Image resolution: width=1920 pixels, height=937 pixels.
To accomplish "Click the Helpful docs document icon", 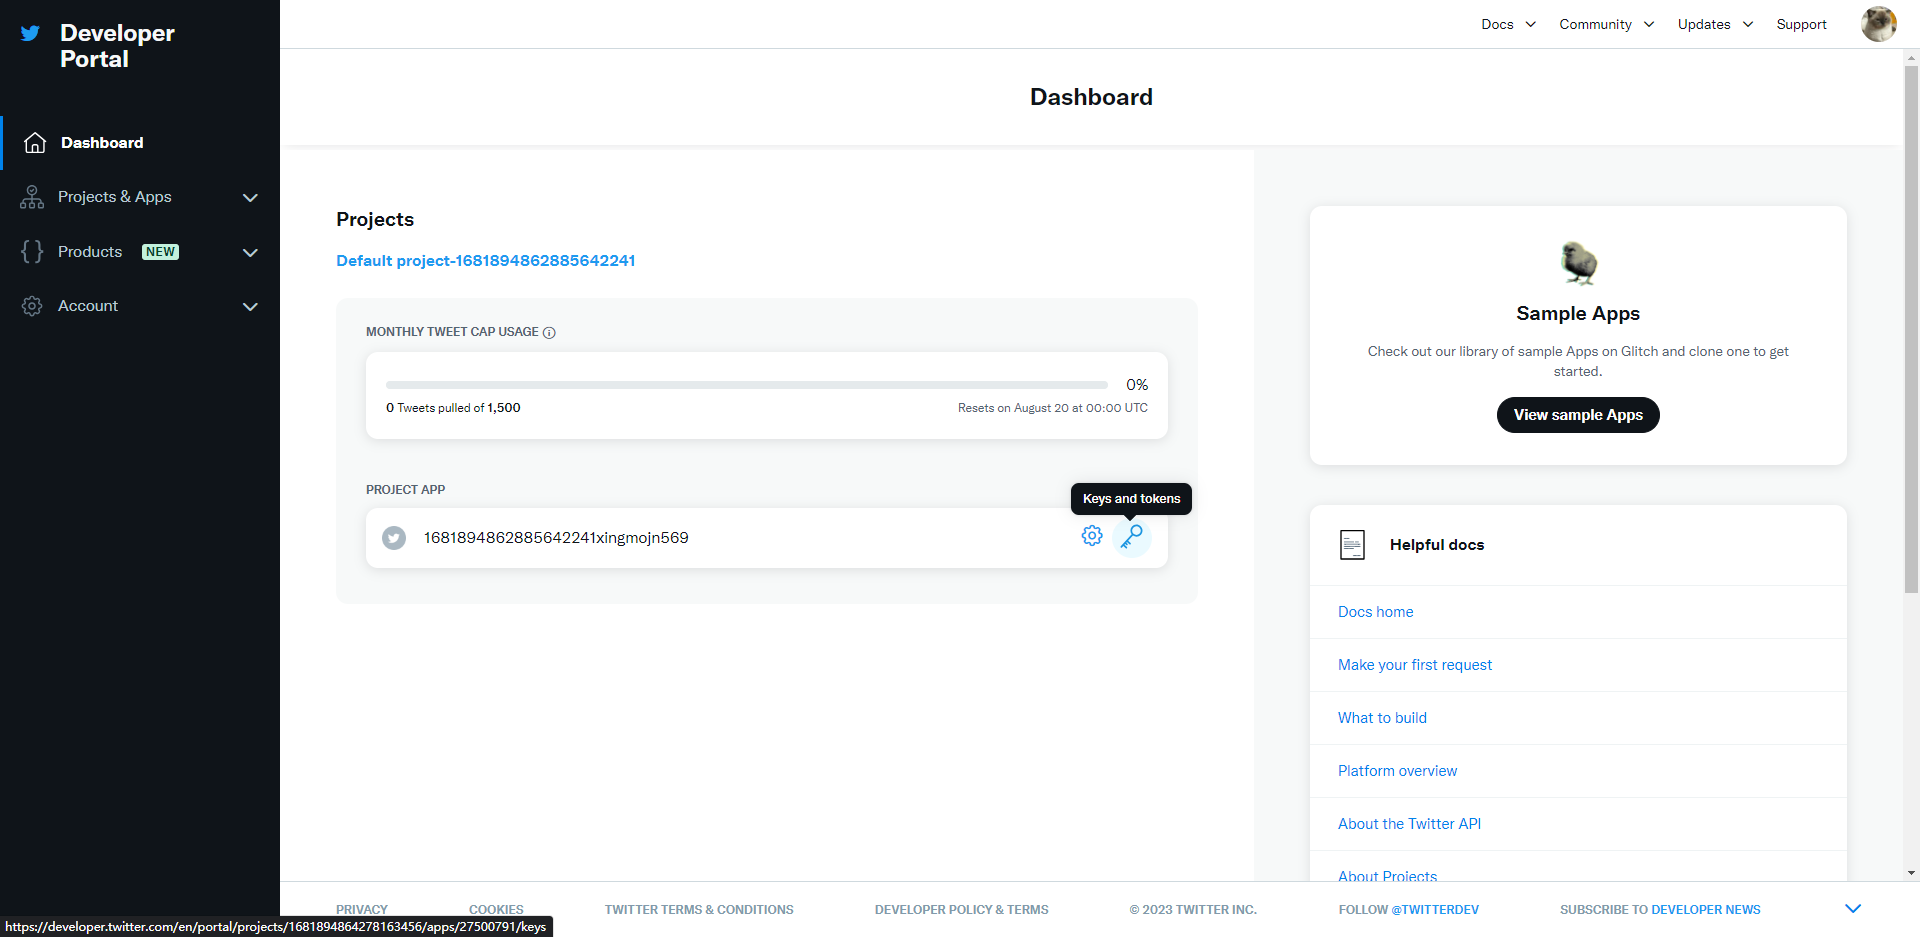I will coord(1352,545).
